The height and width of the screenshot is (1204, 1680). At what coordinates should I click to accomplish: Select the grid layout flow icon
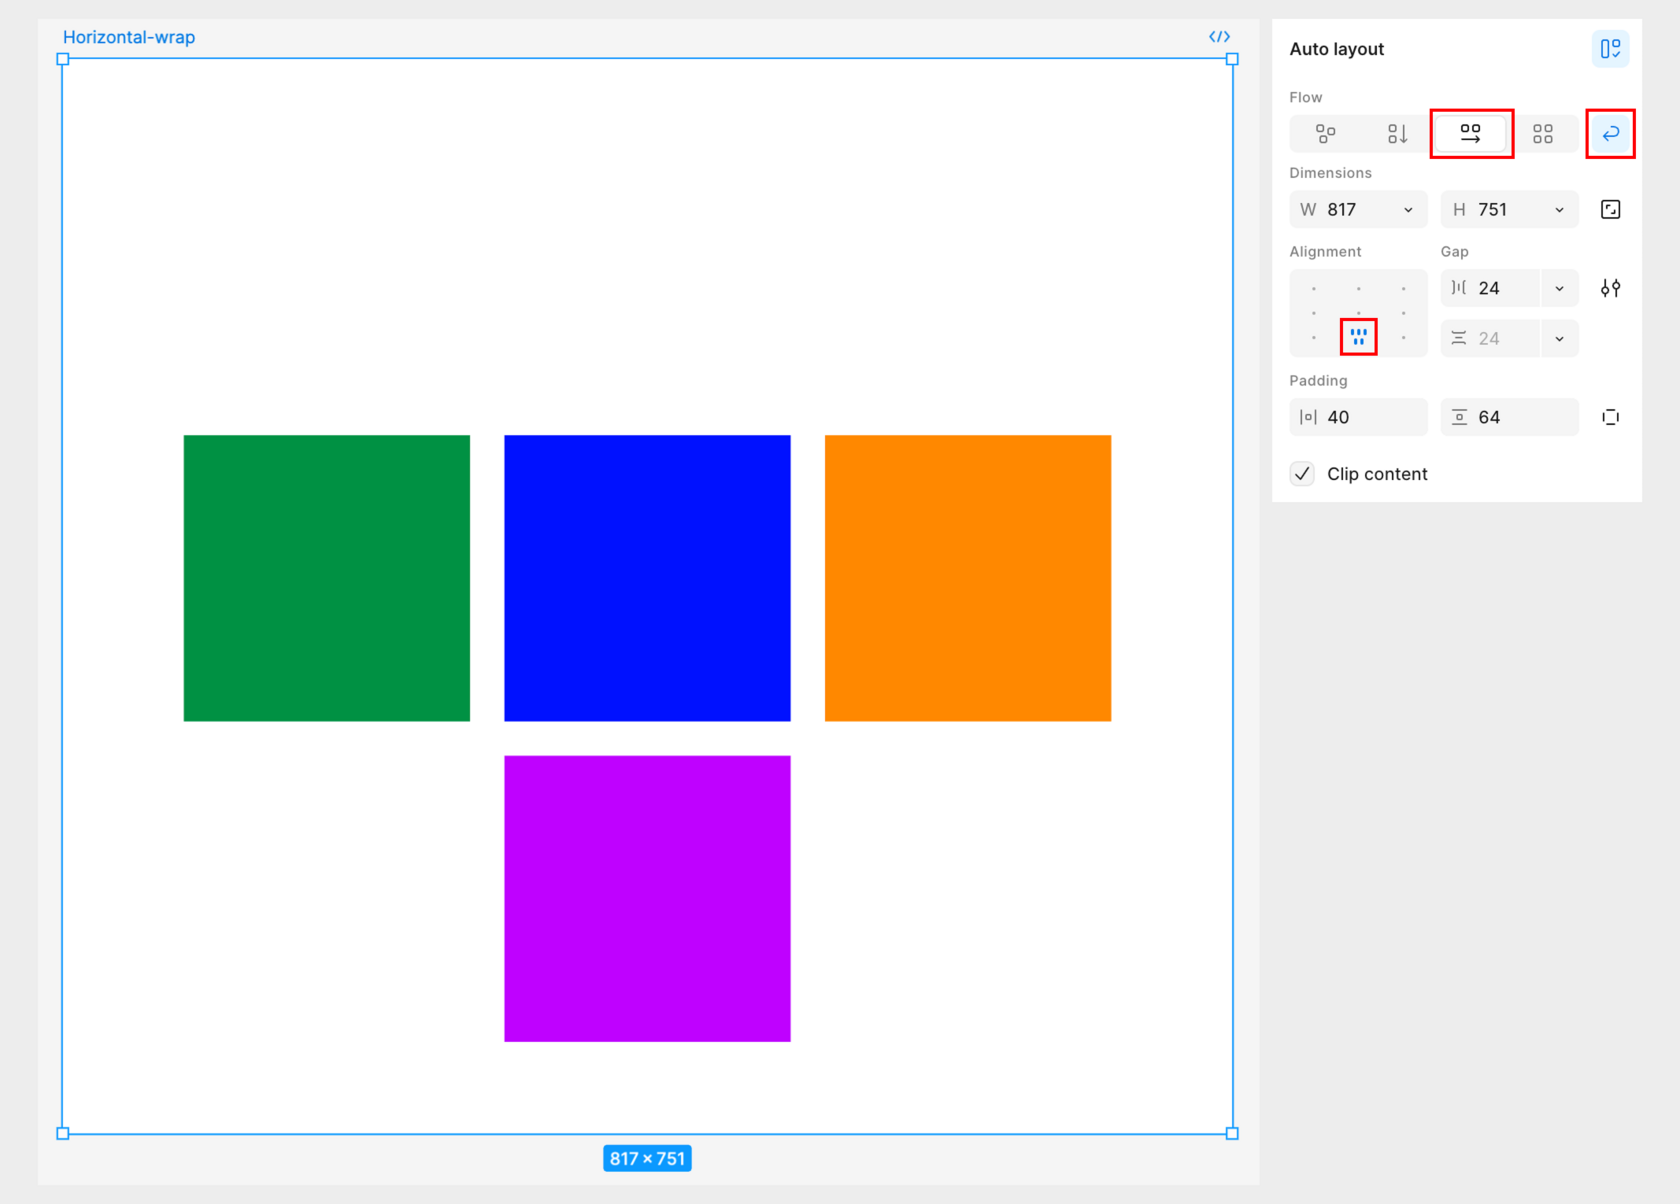(x=1544, y=133)
